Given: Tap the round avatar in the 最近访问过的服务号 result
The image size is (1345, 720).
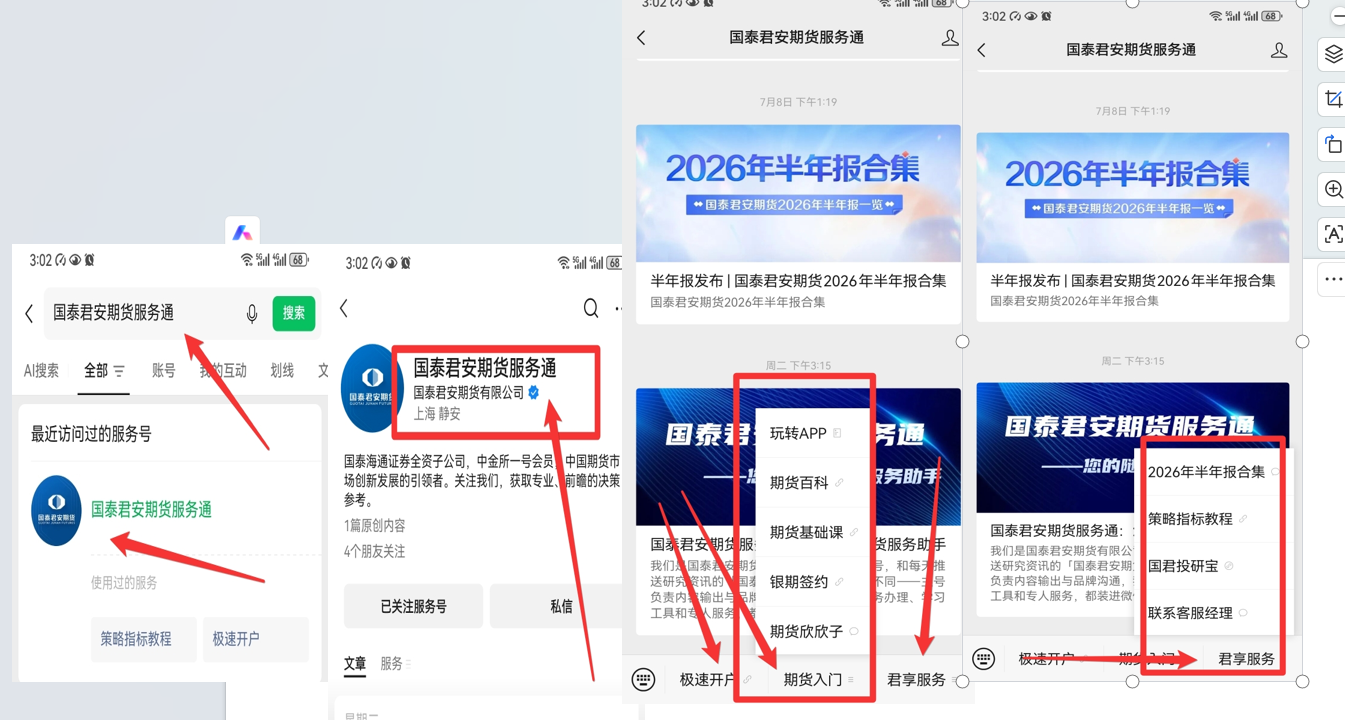Looking at the screenshot, I should (x=56, y=510).
